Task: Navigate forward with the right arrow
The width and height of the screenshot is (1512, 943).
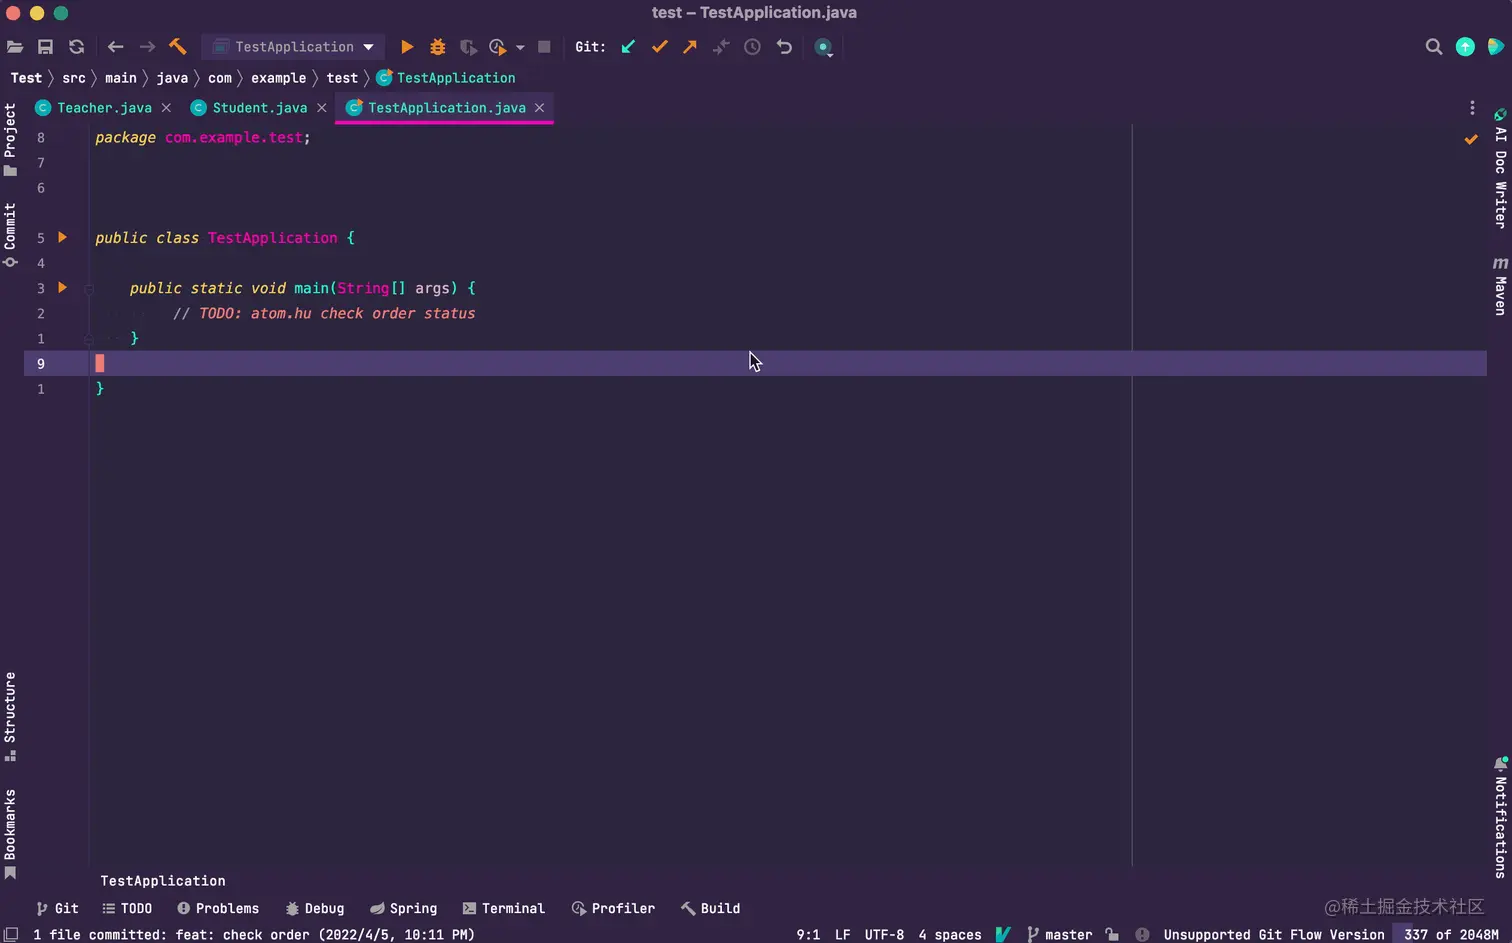Action: coord(147,47)
